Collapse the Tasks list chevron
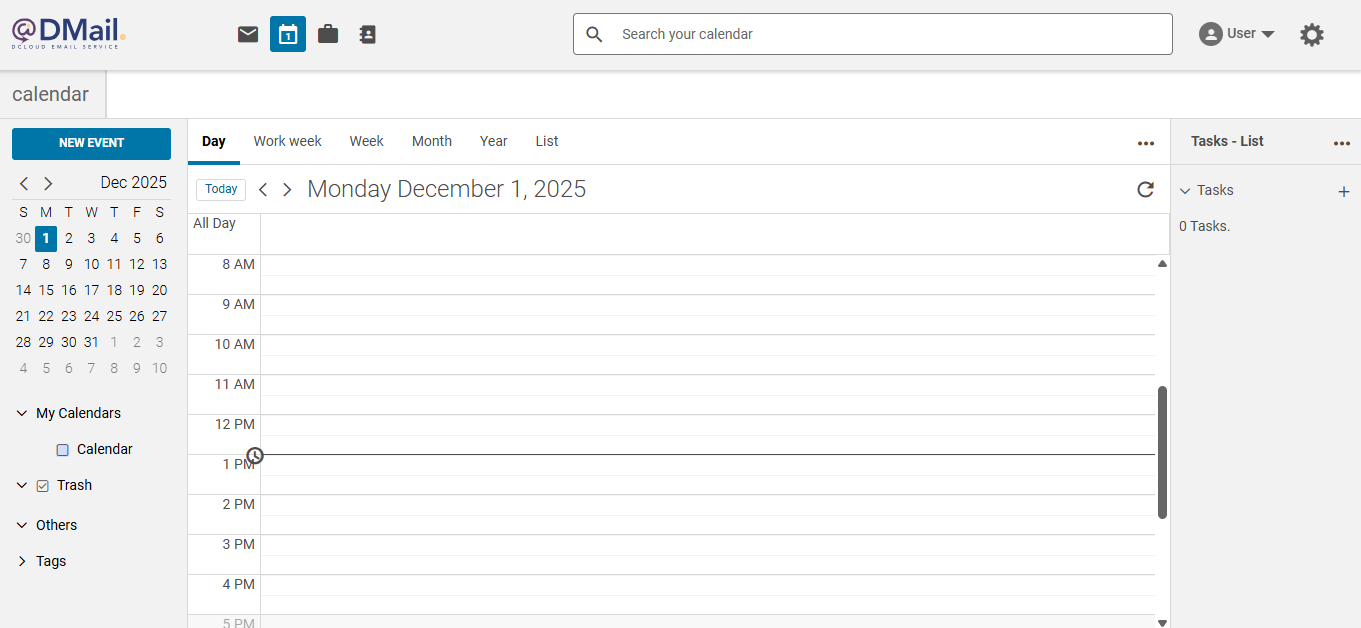1361x628 pixels. point(1185,190)
